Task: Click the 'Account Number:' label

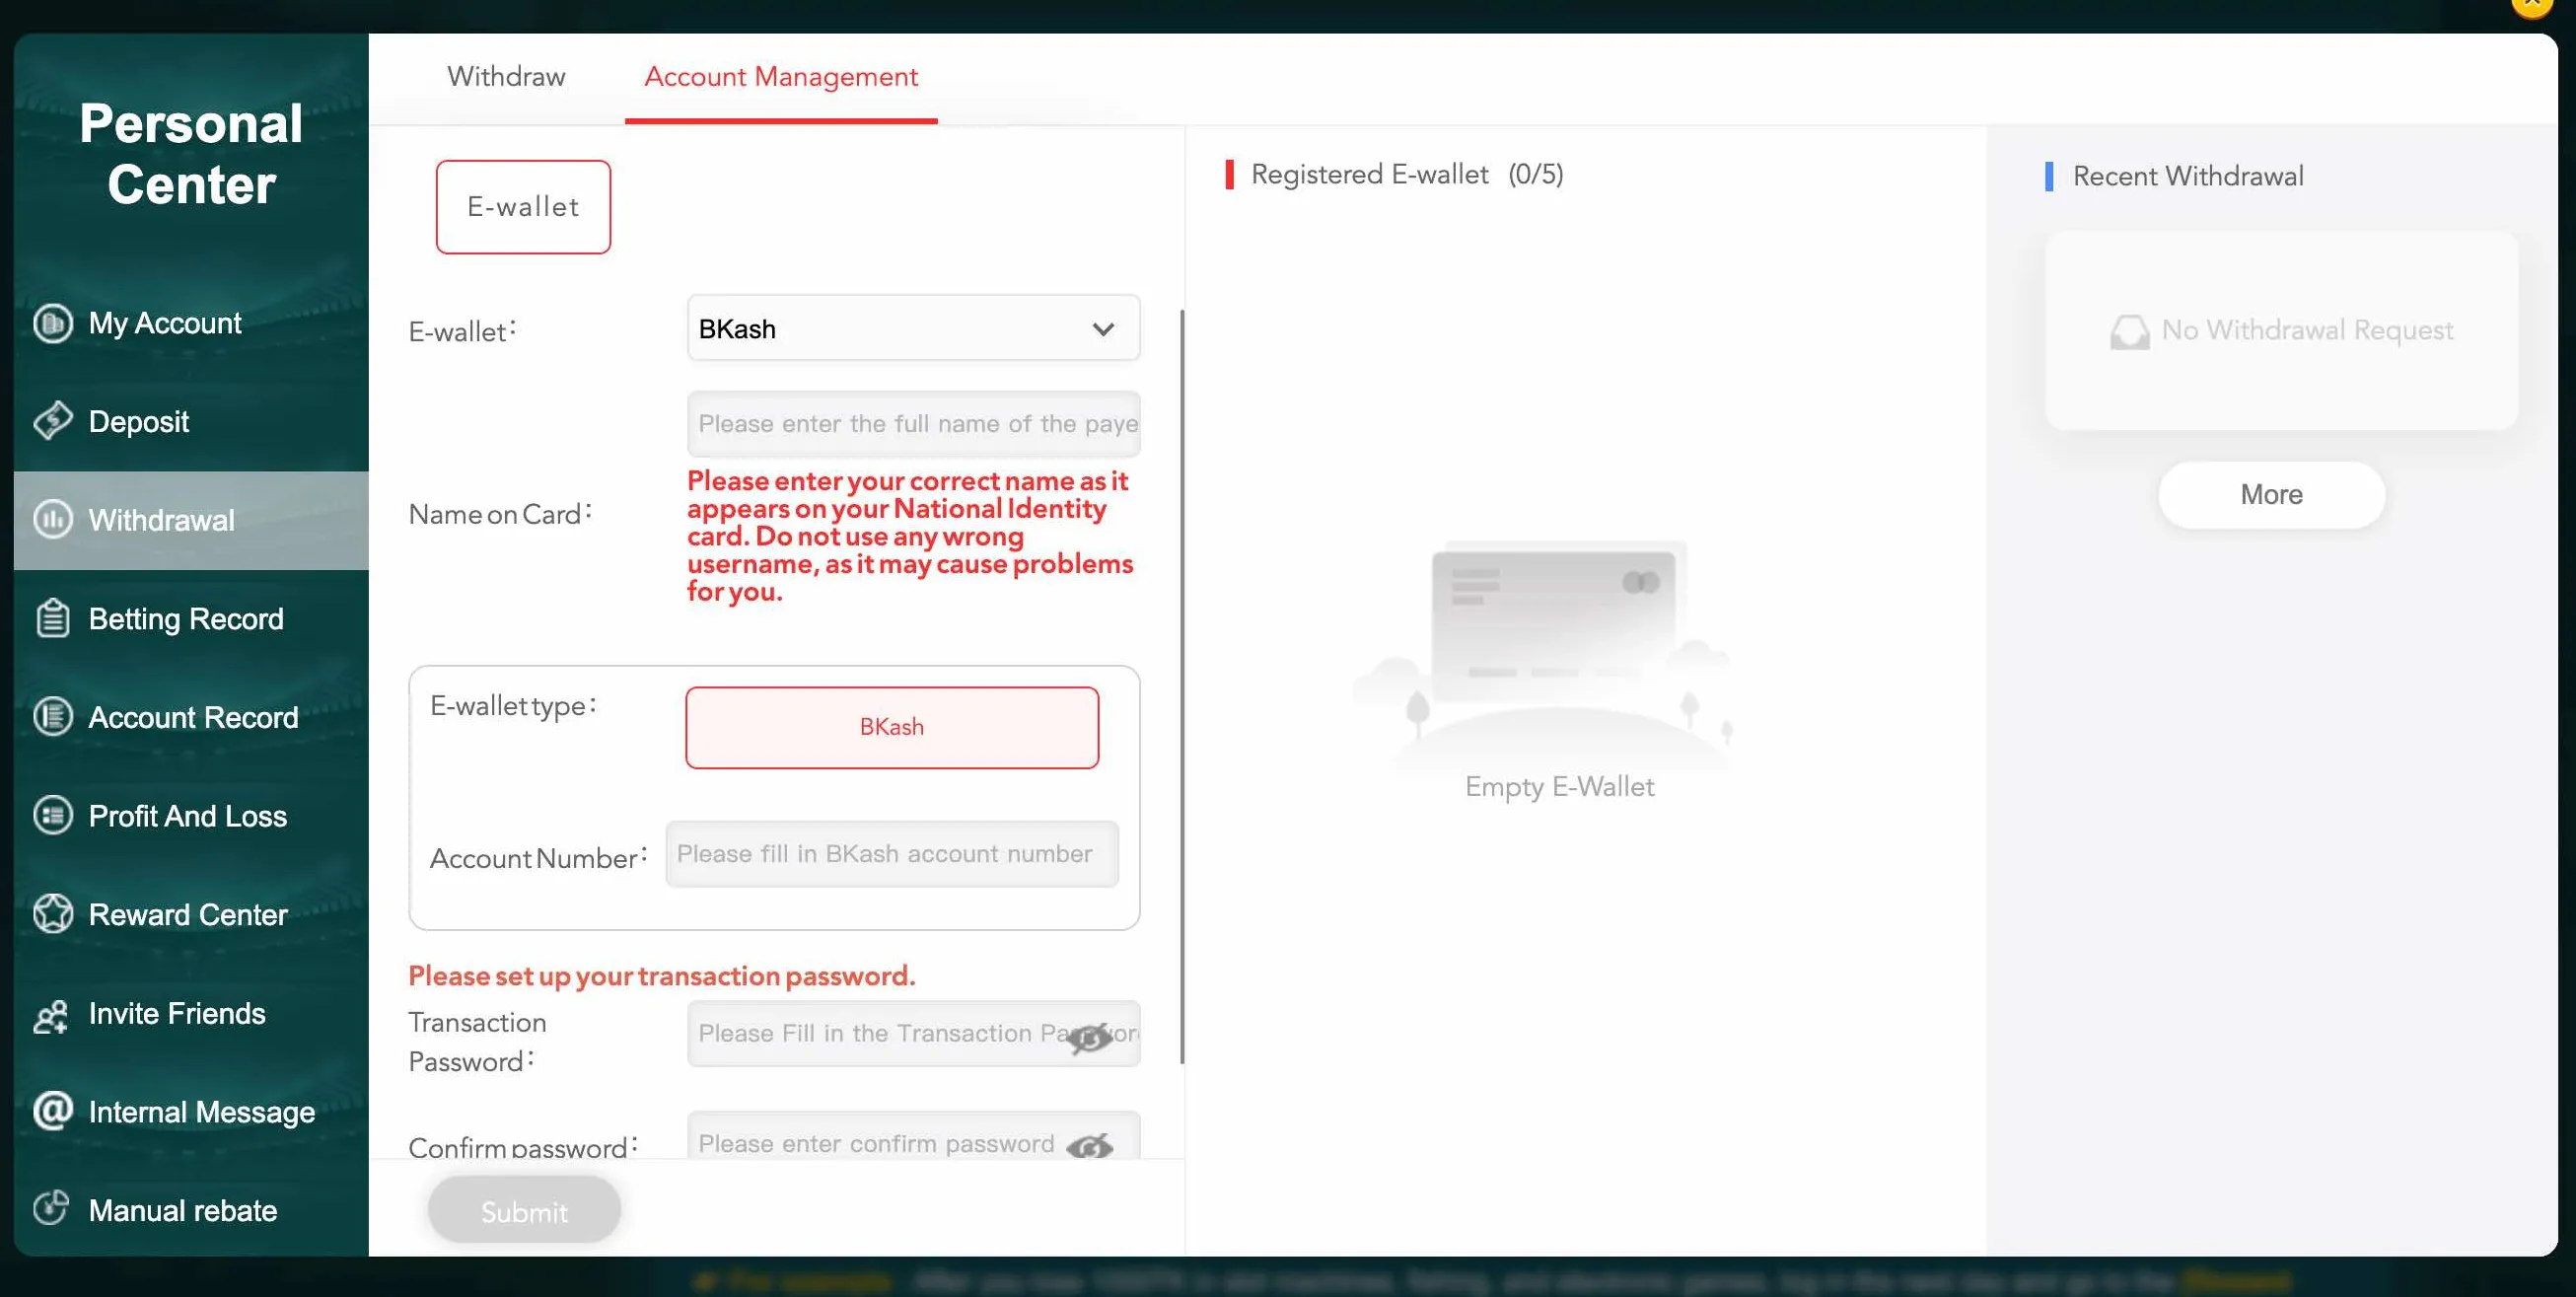Action: coord(539,858)
